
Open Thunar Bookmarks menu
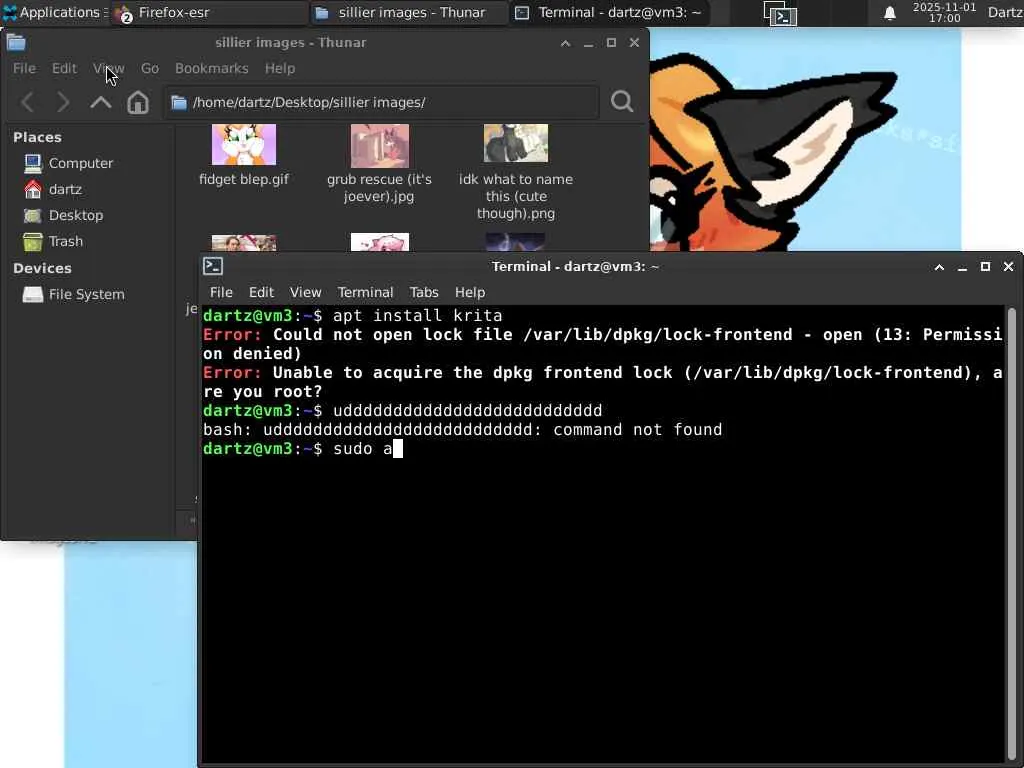click(x=212, y=68)
